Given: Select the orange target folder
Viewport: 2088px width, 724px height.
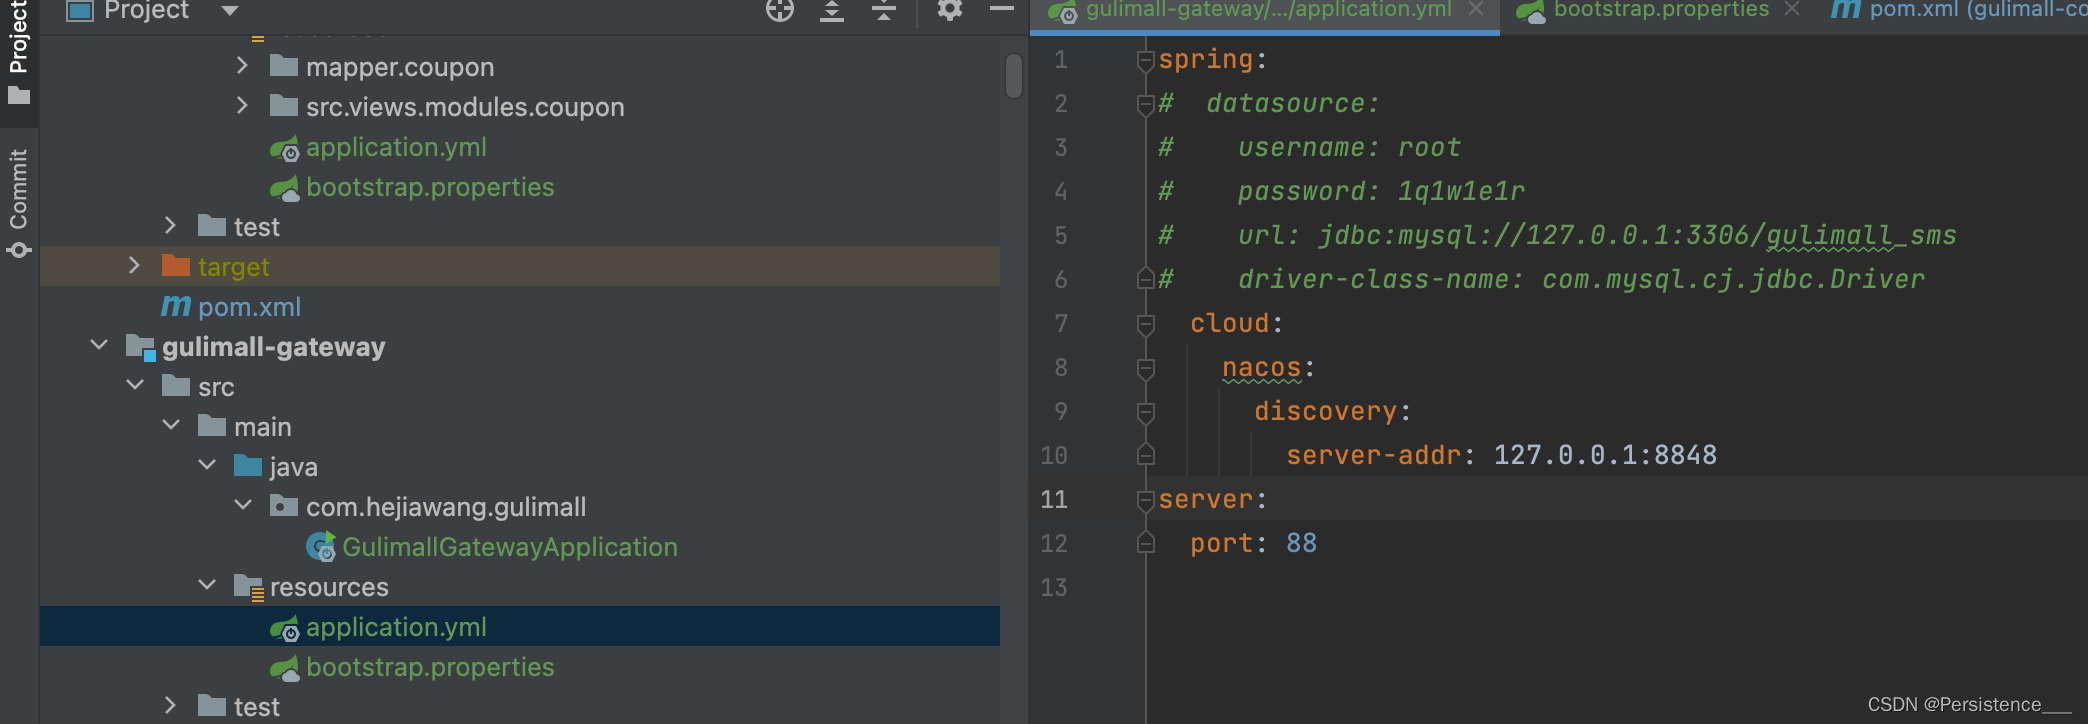Looking at the screenshot, I should pos(234,267).
